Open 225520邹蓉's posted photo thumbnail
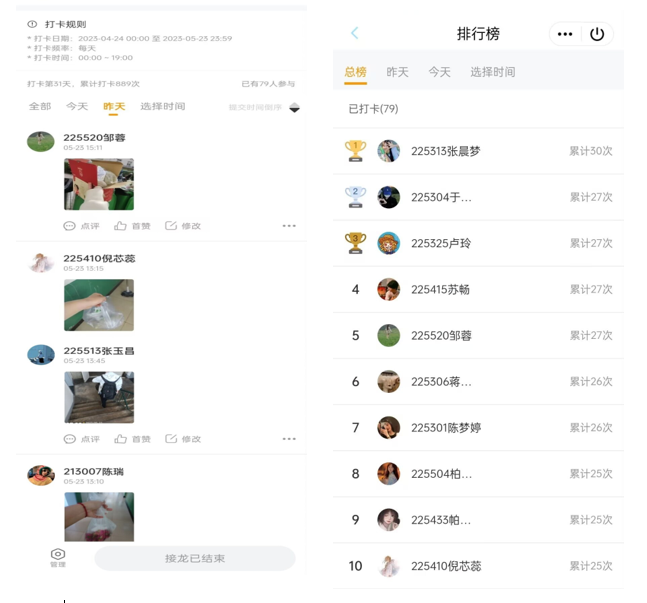The height and width of the screenshot is (603, 647). (98, 184)
